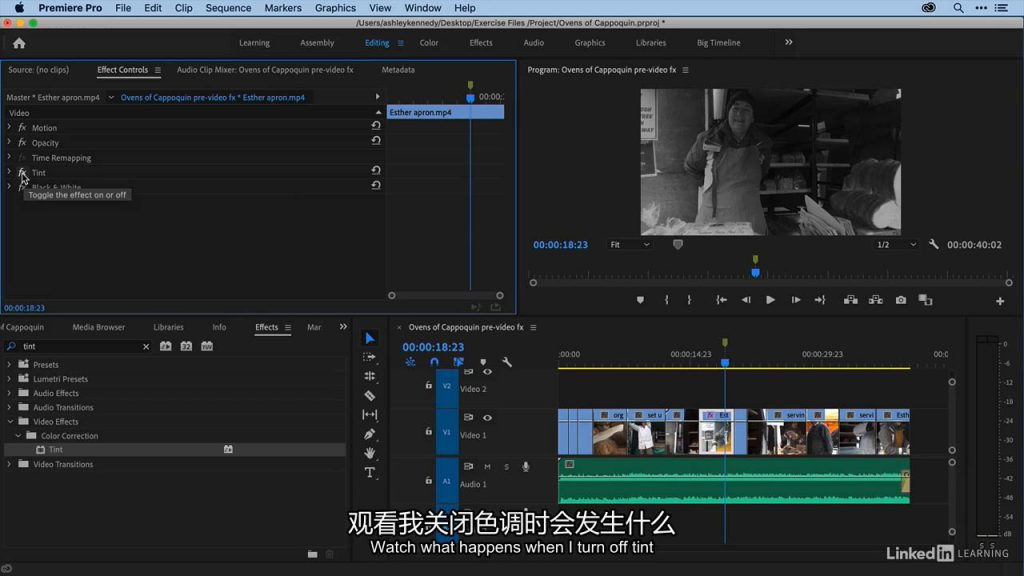
Task: Select the Pen tool
Action: [370, 434]
